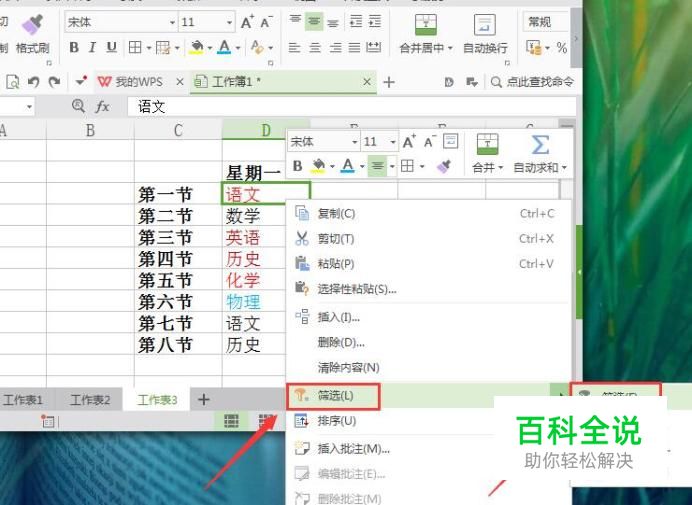The height and width of the screenshot is (505, 692).
Task: Choose 复制(C) from context menu
Action: (428, 214)
